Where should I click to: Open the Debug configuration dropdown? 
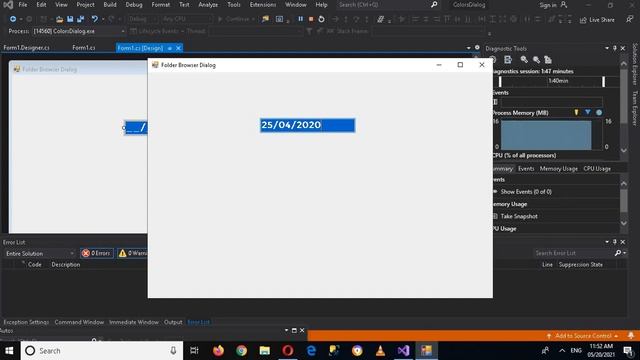142,19
